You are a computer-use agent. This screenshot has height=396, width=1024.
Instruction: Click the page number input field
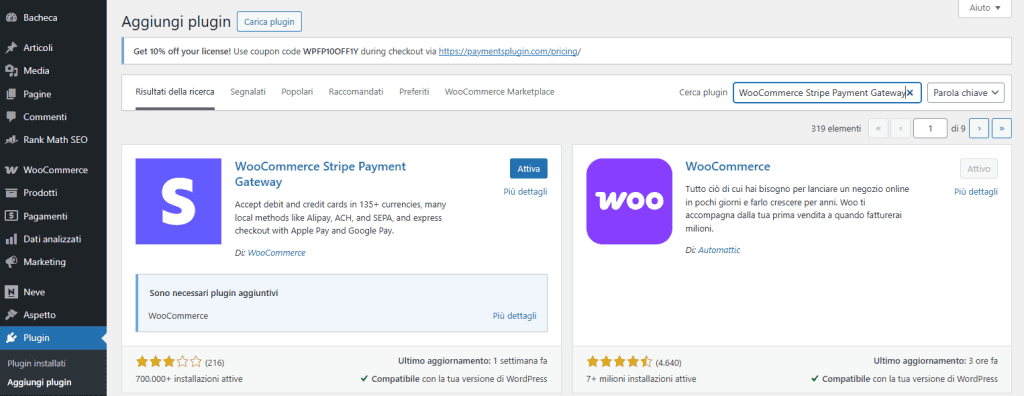pyautogui.click(x=931, y=129)
